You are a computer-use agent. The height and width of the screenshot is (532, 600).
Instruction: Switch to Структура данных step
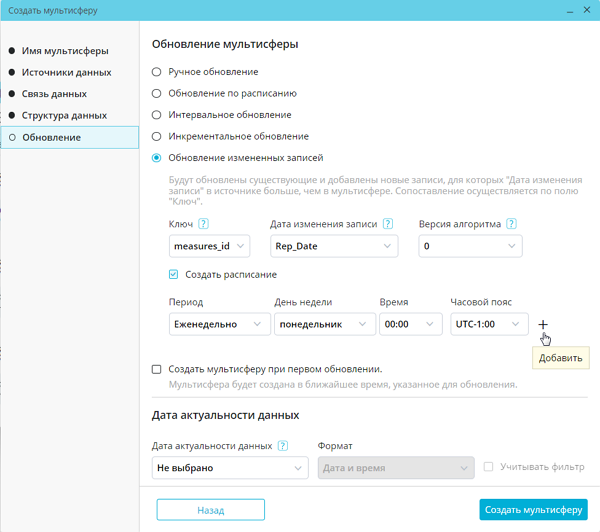click(x=64, y=115)
